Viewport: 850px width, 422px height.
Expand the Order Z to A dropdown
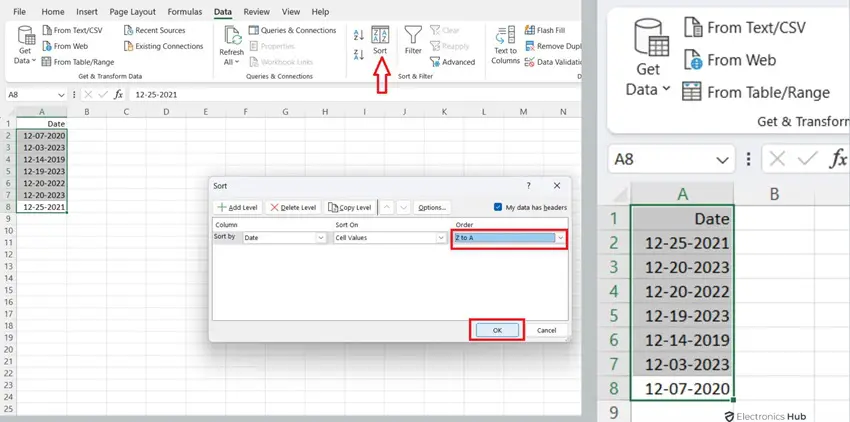click(x=561, y=238)
